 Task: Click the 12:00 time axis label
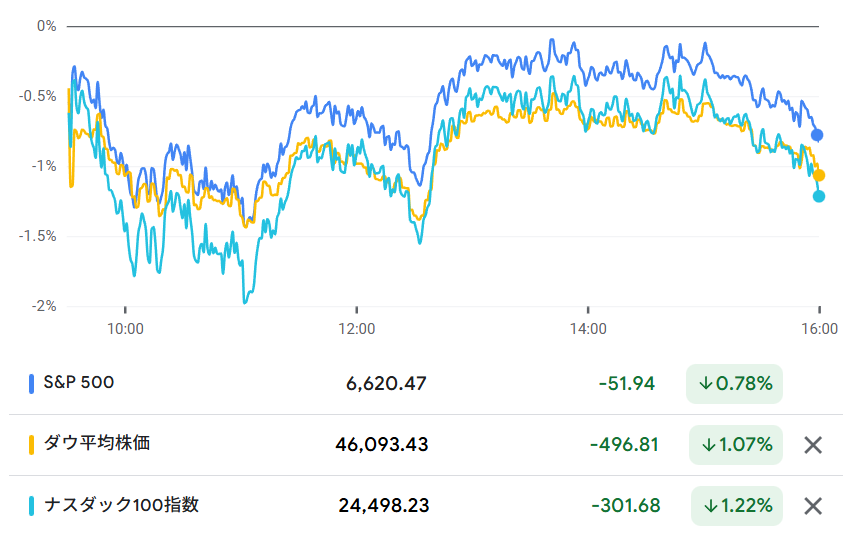point(356,327)
